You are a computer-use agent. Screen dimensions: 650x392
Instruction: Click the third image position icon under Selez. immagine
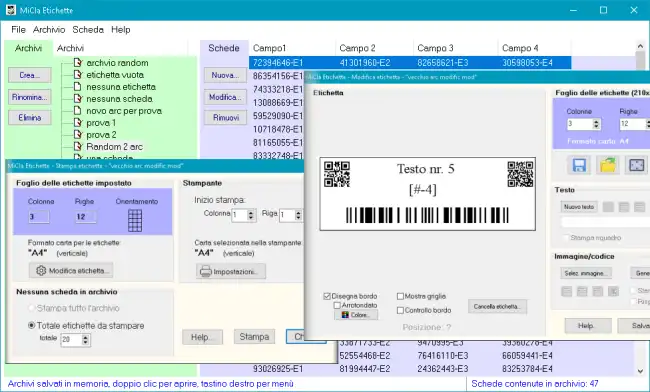598,291
